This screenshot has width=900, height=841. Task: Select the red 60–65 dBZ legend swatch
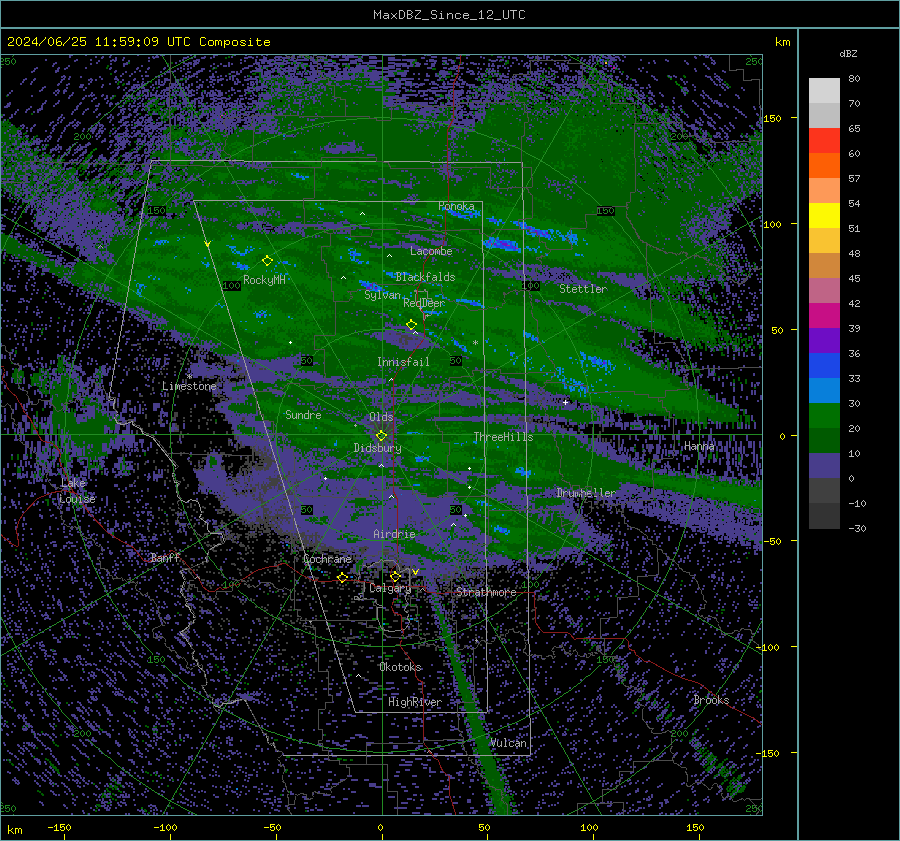(x=824, y=141)
